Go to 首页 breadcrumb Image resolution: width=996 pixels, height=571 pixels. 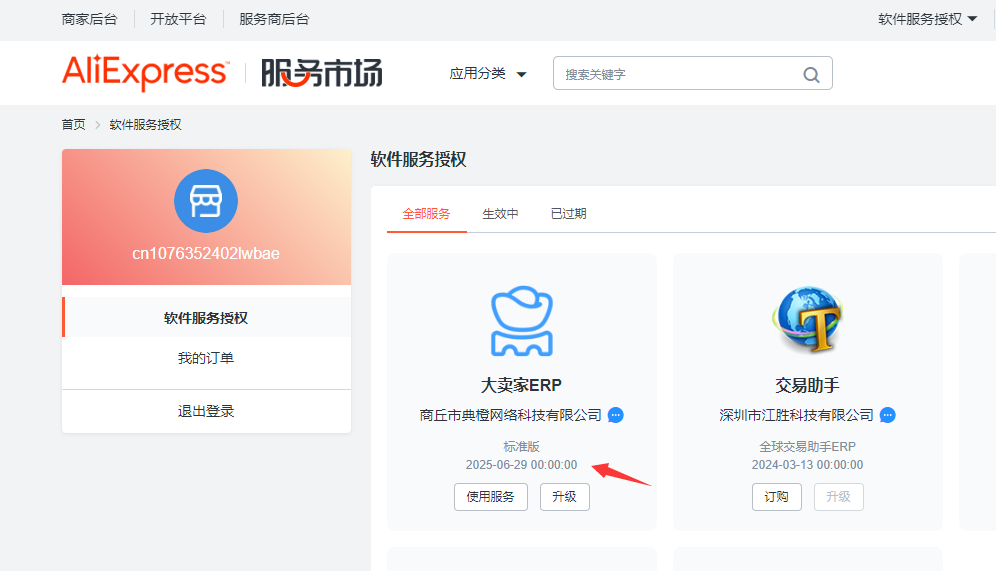(73, 124)
